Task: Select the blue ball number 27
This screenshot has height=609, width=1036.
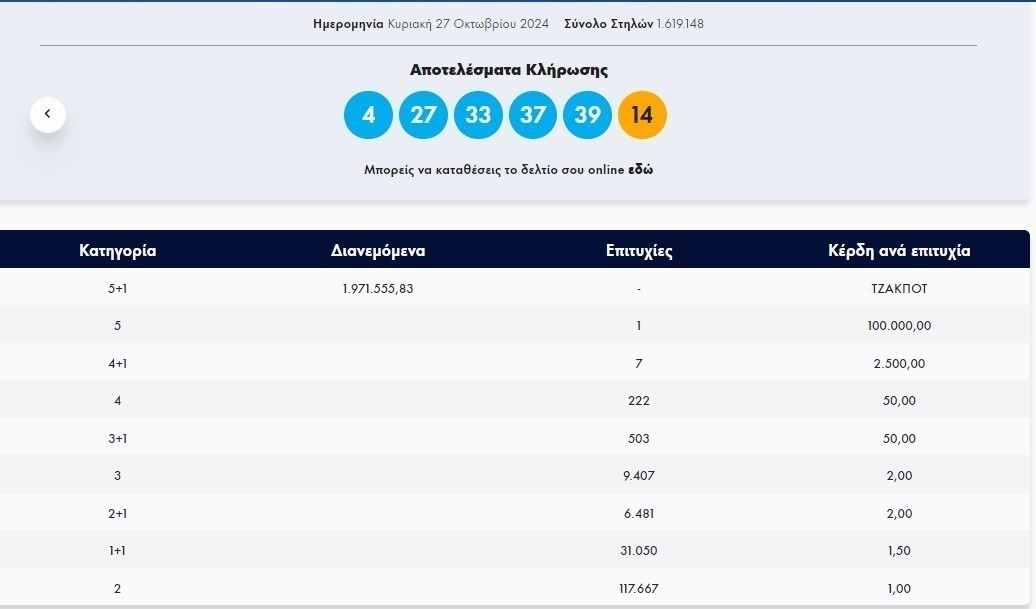Action: point(423,115)
